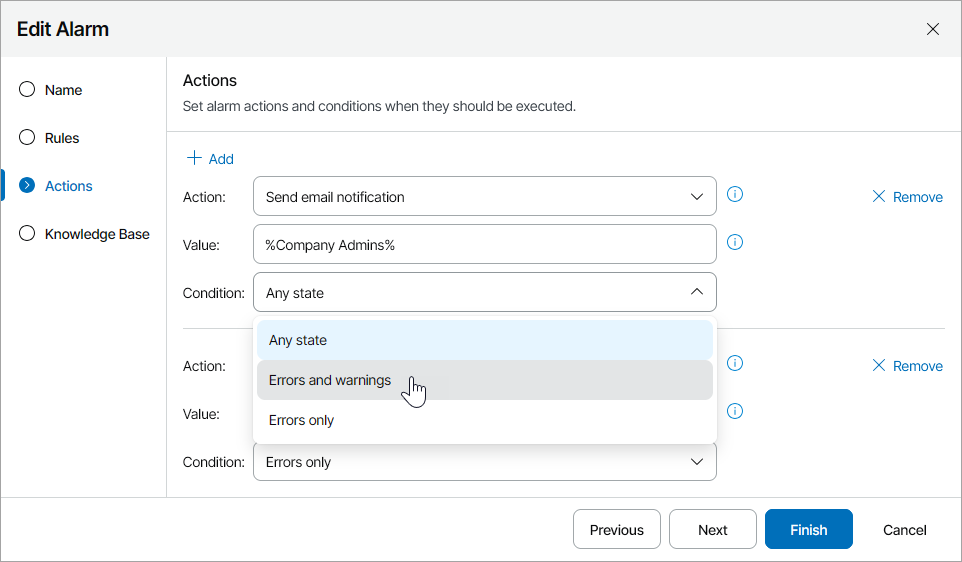Click the X icon of first Remove

879,197
